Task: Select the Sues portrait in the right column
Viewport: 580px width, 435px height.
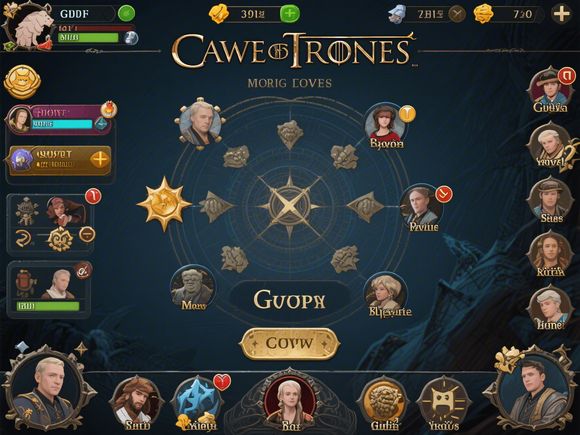Action: pos(551,200)
